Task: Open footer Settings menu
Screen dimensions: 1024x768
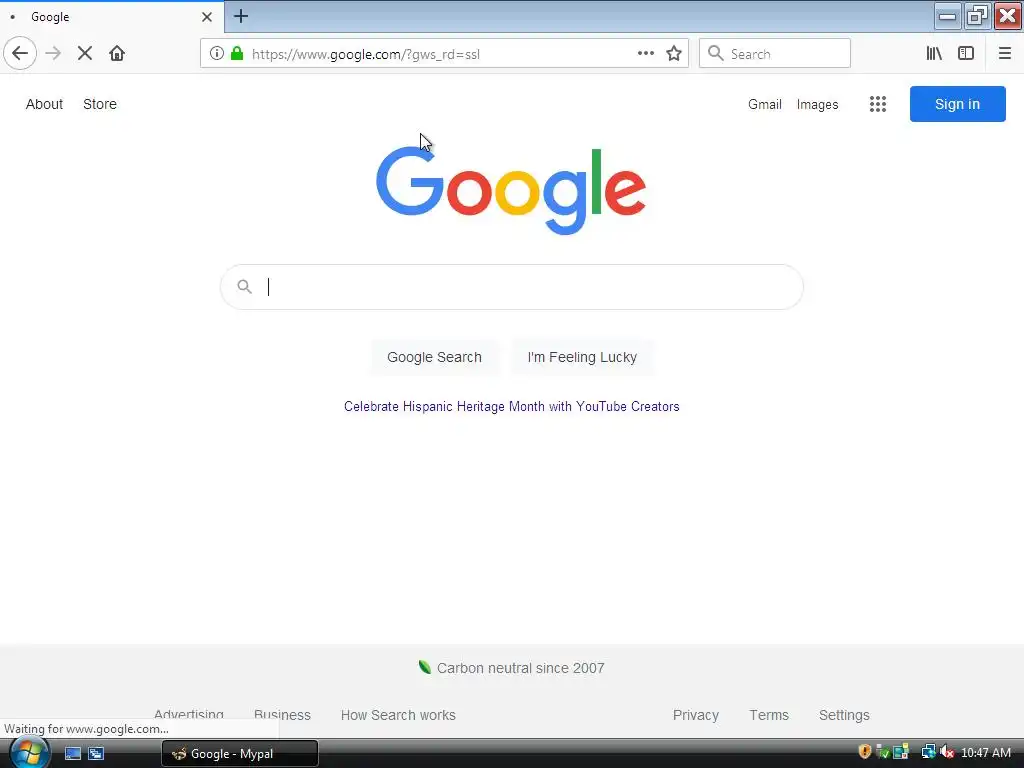Action: point(844,715)
